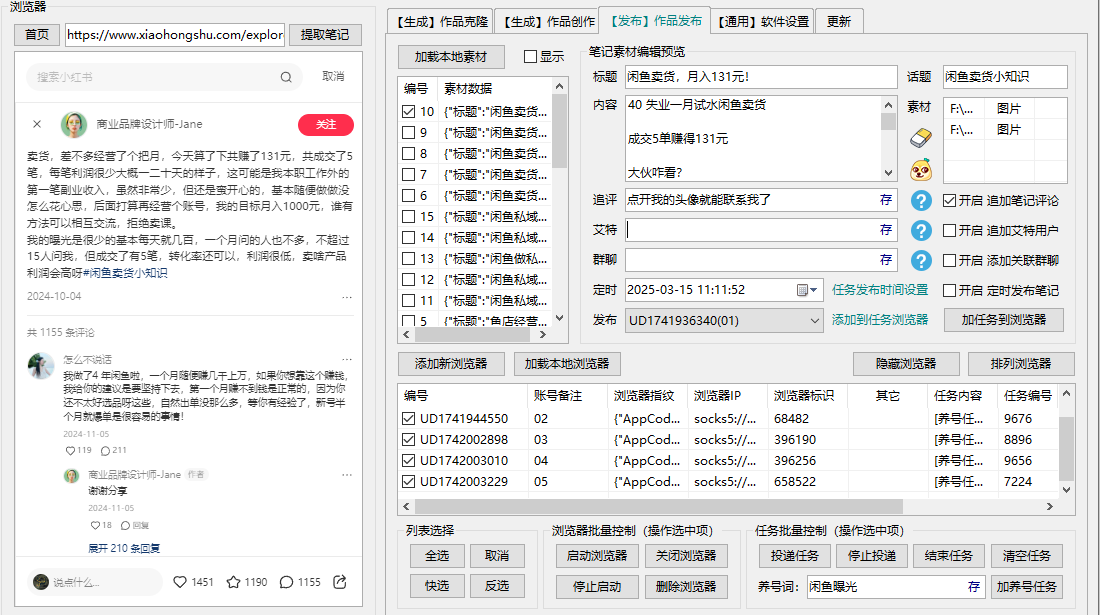Click 全选 button in 列表选择

(x=437, y=556)
